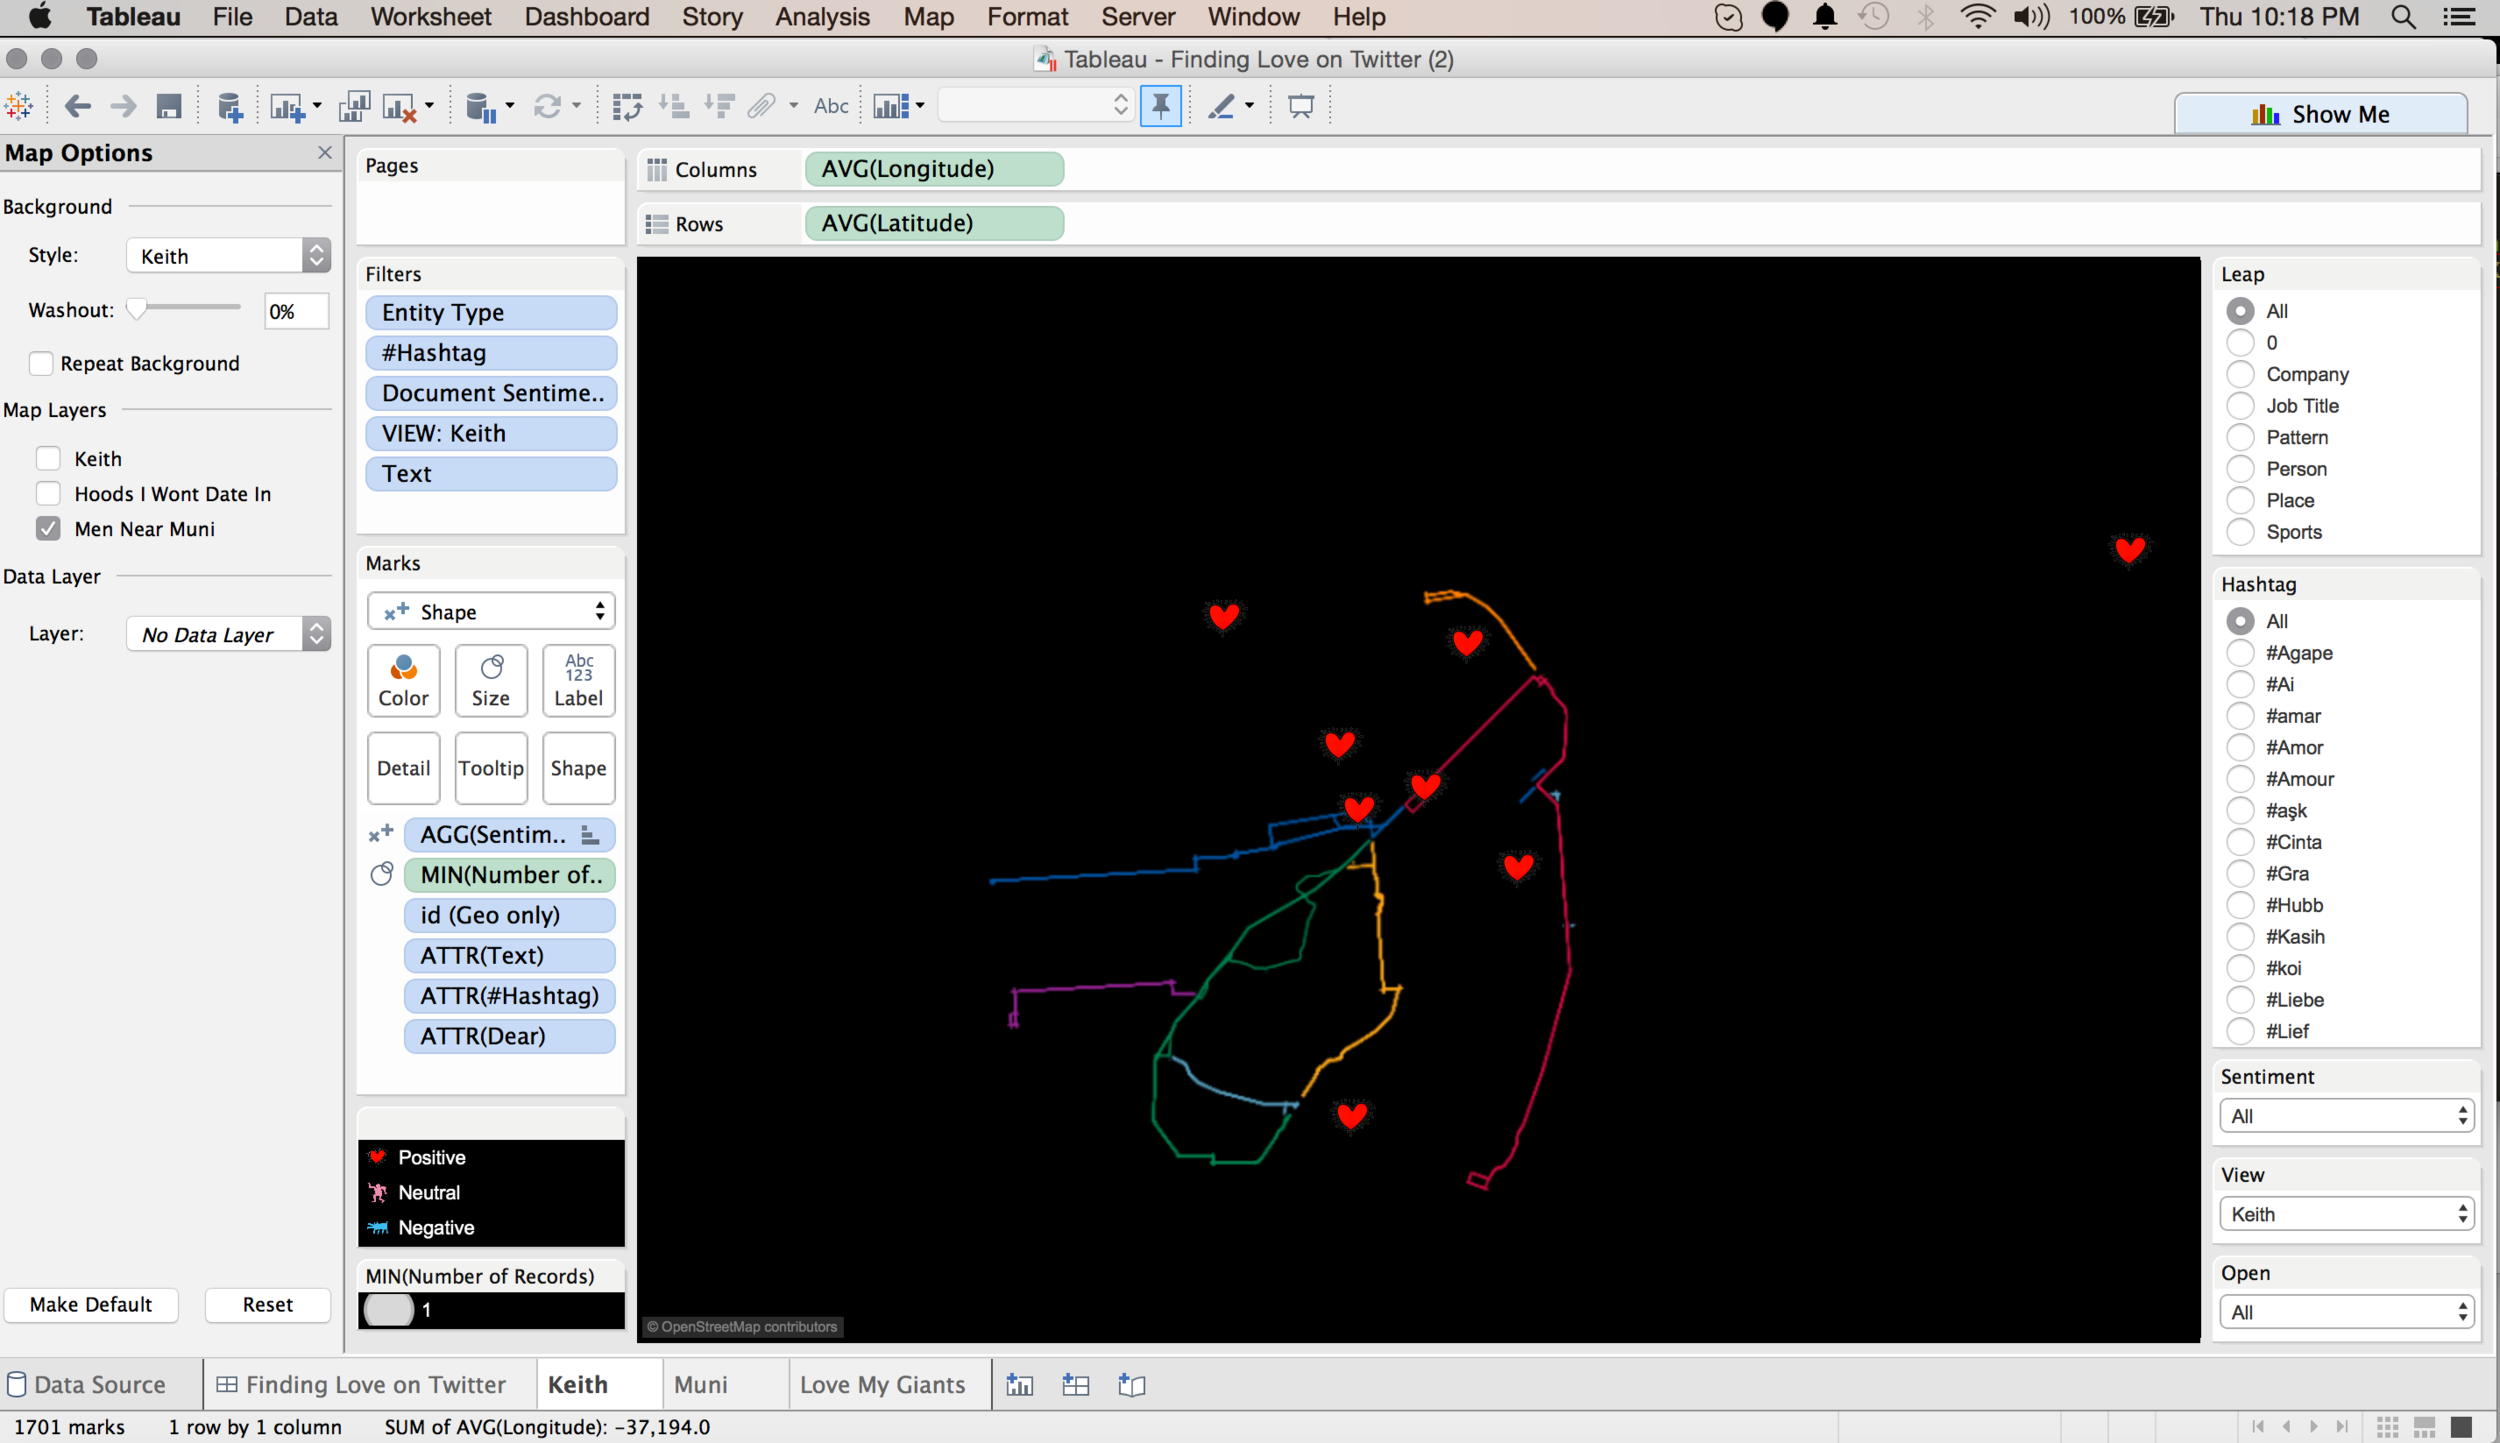Click the paperclip group members icon
This screenshot has height=1443, width=2500.
point(762,106)
